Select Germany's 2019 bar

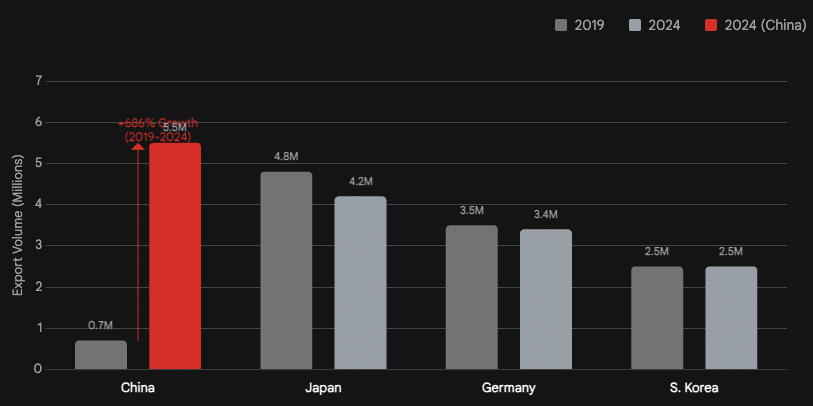[471, 297]
